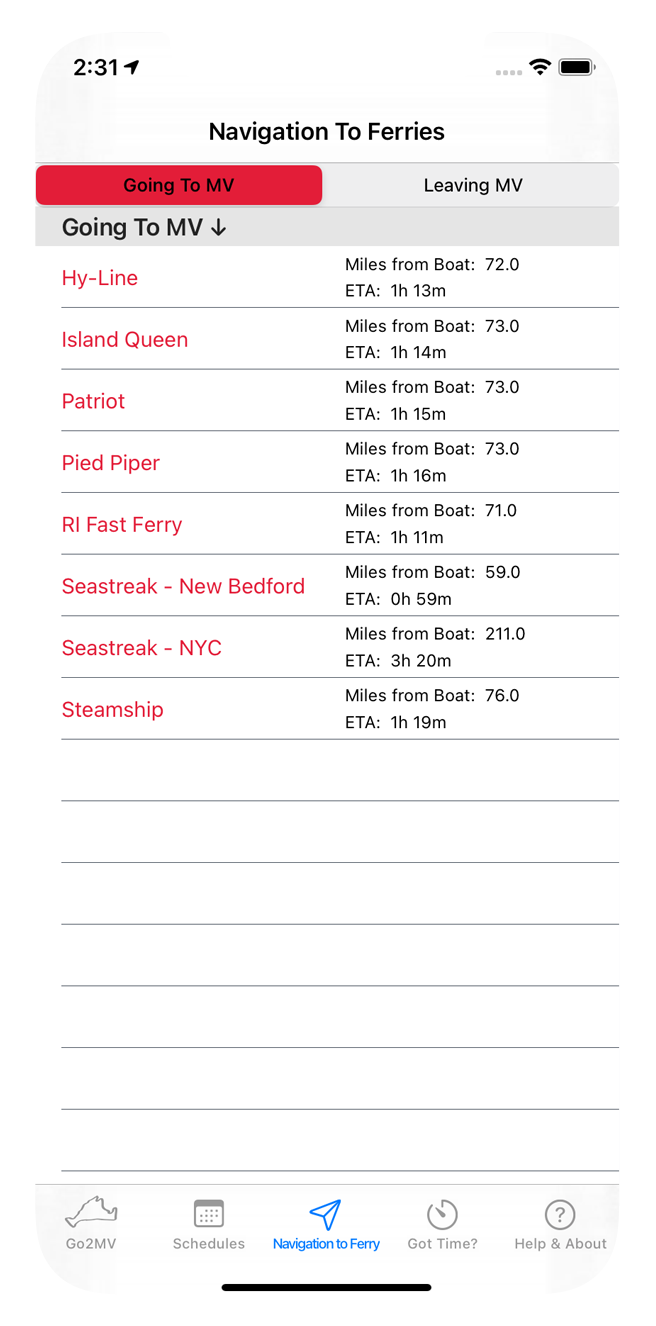The height and width of the screenshot is (1326, 656).
Task: Choose the Patriot ferry entry
Action: 340,400
